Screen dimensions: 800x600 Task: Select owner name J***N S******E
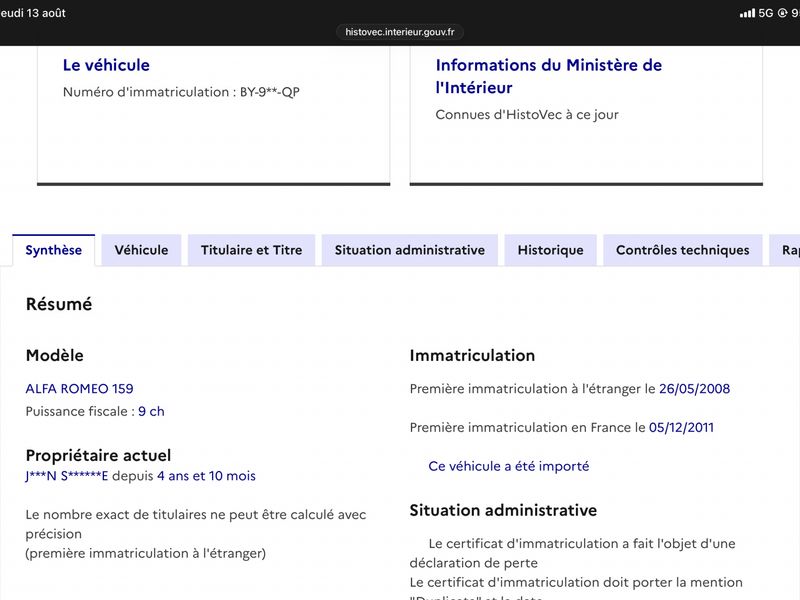pos(67,476)
